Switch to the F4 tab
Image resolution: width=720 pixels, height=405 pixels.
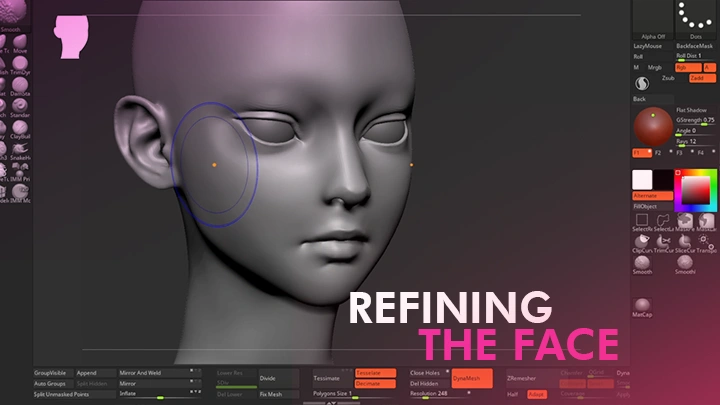click(x=706, y=153)
